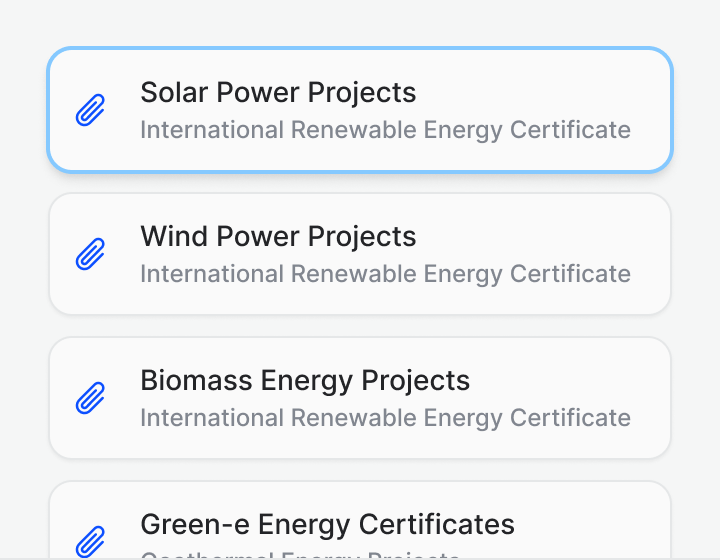Click the cut-off subtitle under Green-e Energy Certificates

(300, 553)
